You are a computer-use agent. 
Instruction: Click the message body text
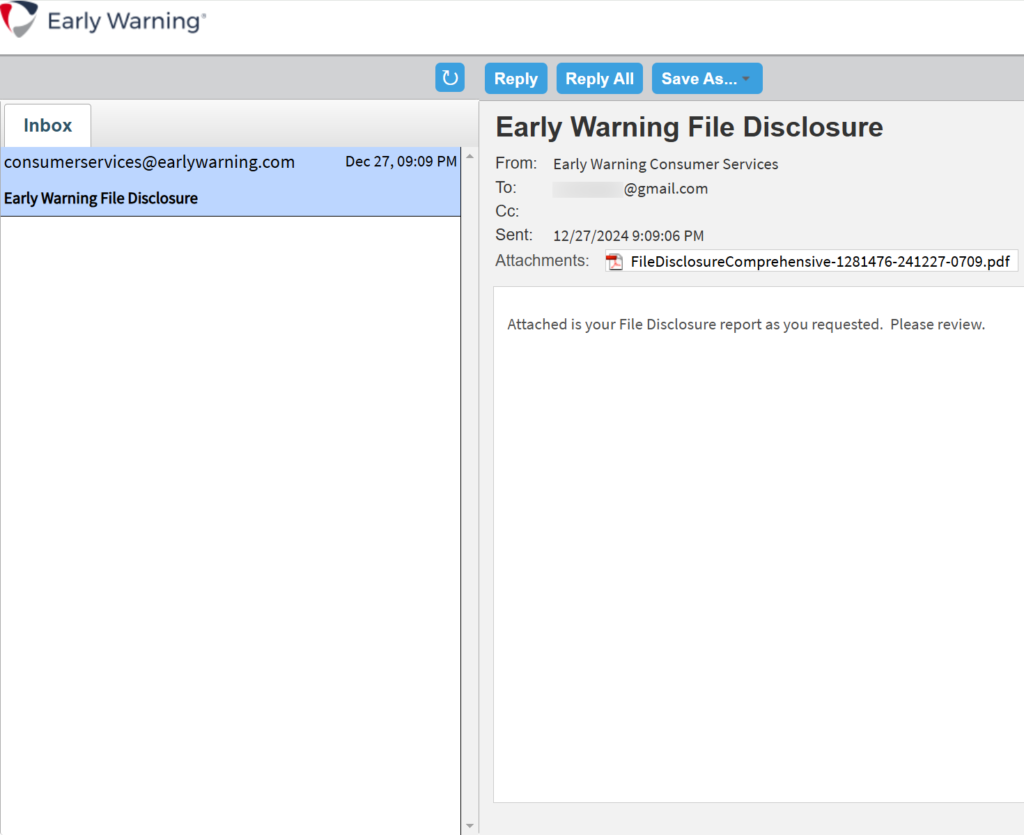[x=746, y=324]
